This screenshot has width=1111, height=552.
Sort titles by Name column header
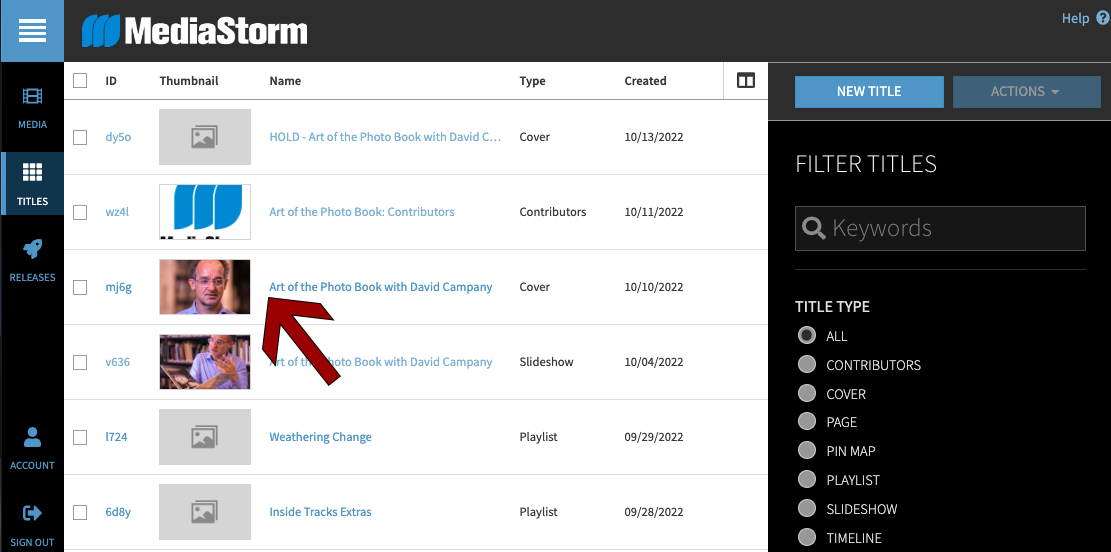pos(285,81)
